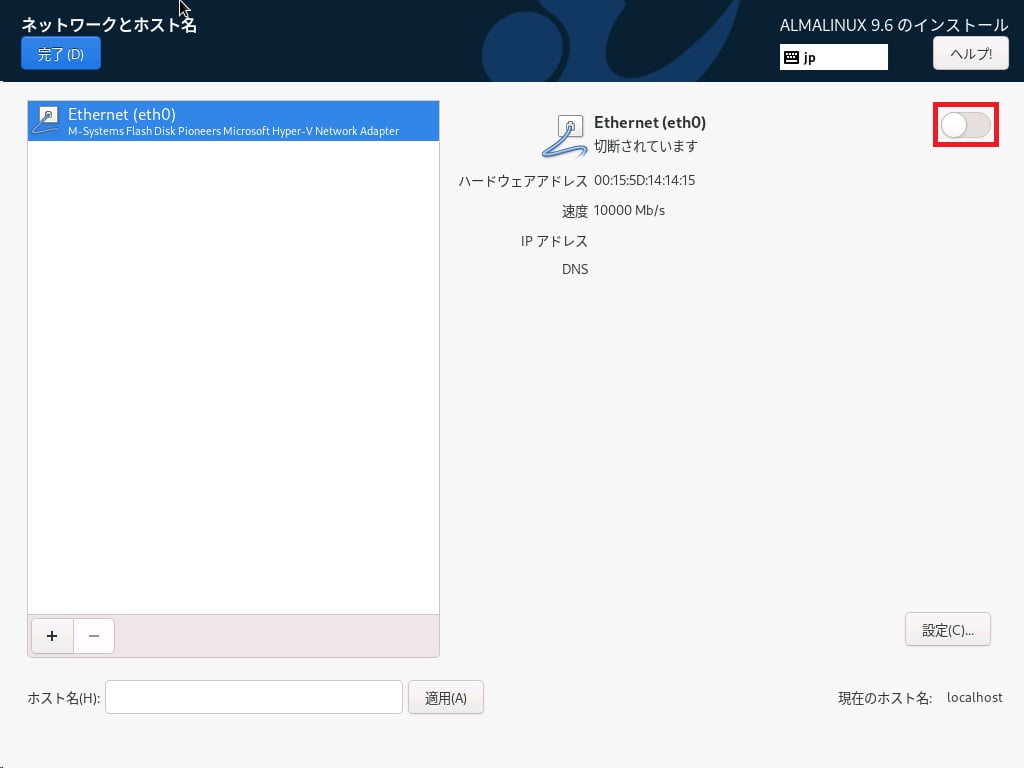Screen dimensions: 1024x768
Task: Focus the ホスト名 hostname text field
Action: pos(253,698)
